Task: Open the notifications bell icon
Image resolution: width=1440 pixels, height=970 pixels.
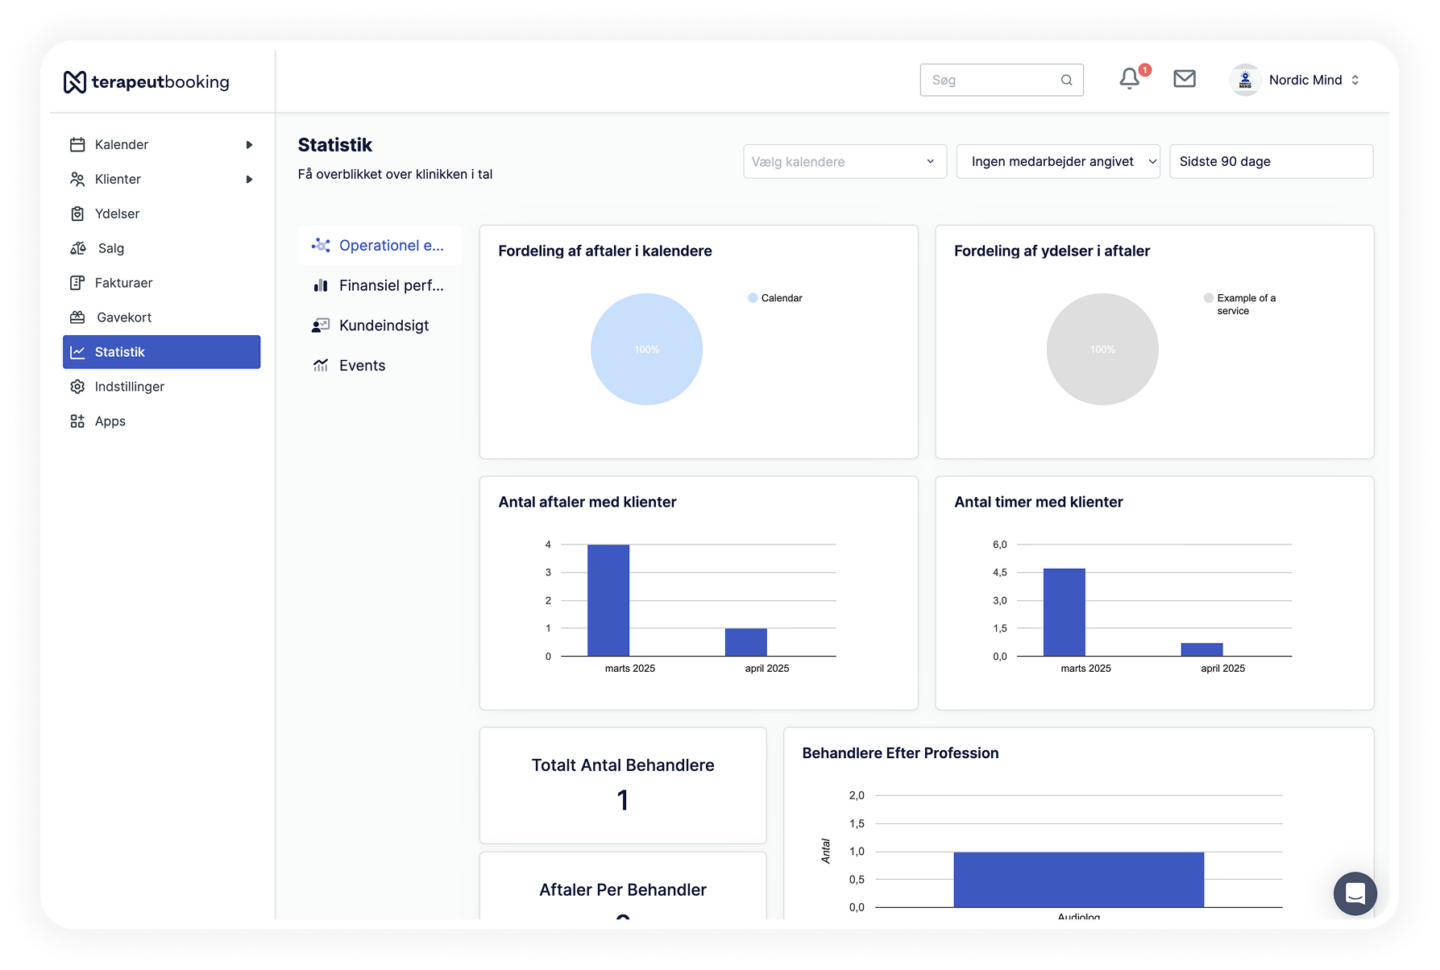Action: [1129, 79]
